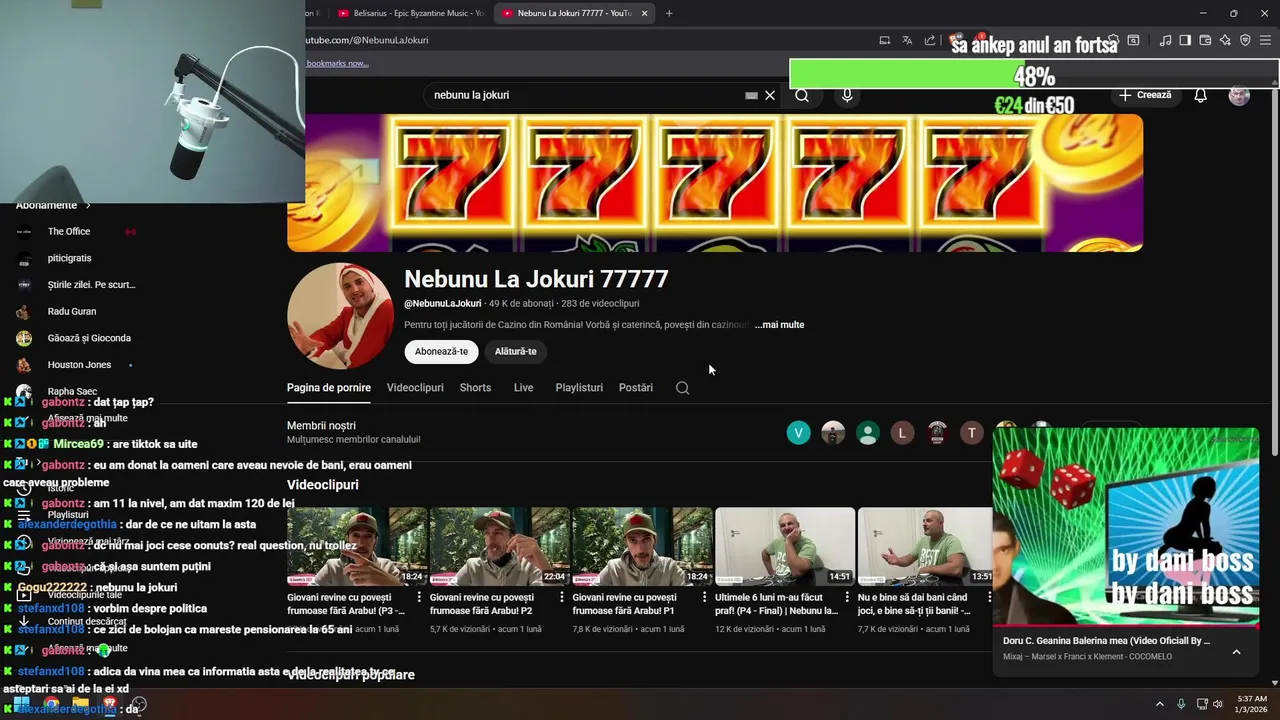Subscribe with the Abonează-te button
Screen dimensions: 1280x720
pyautogui.click(x=441, y=351)
